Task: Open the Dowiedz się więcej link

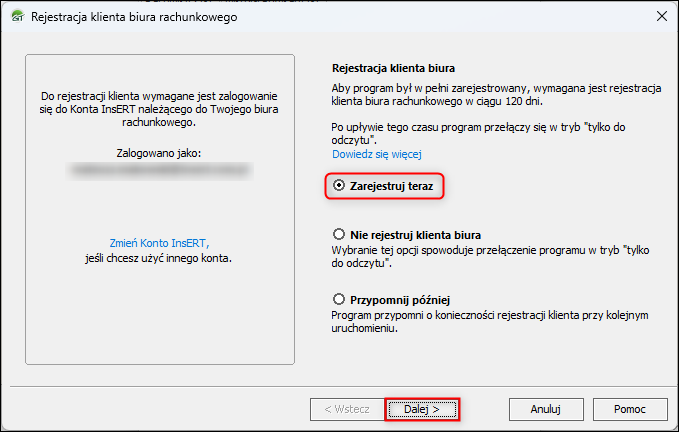Action: (x=377, y=154)
